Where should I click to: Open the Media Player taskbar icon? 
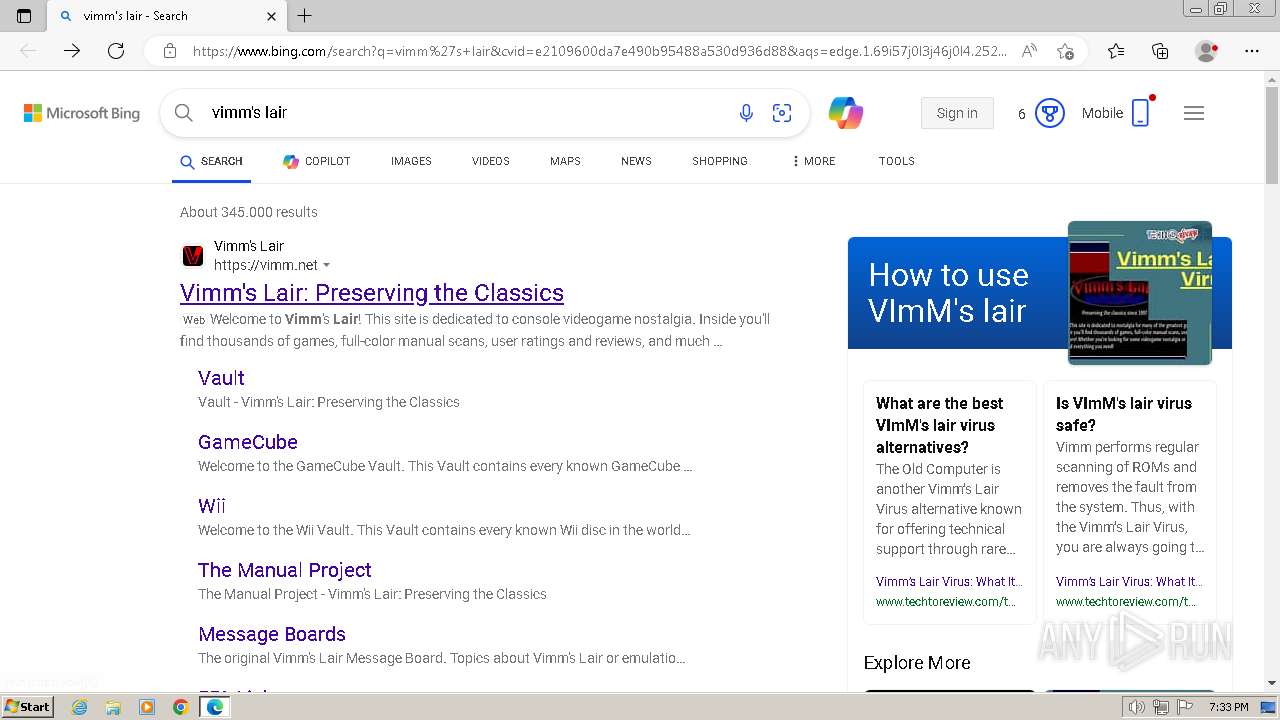(147, 707)
